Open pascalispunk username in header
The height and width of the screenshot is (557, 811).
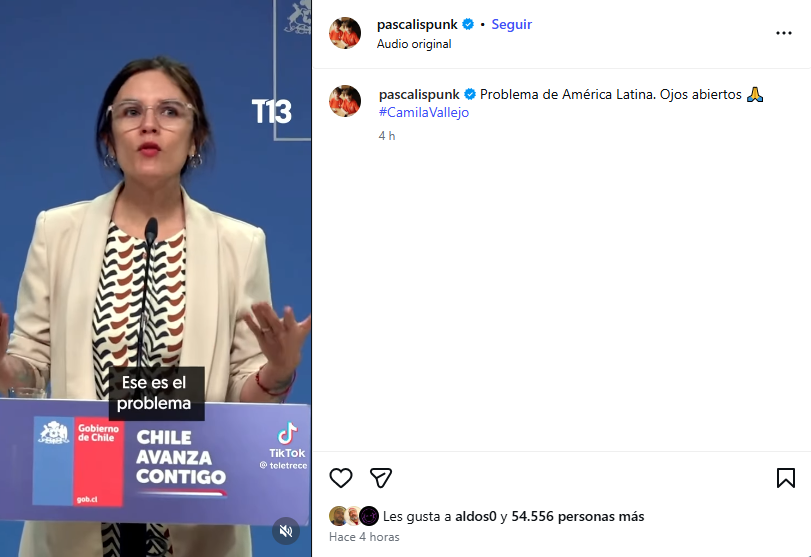[x=417, y=24]
